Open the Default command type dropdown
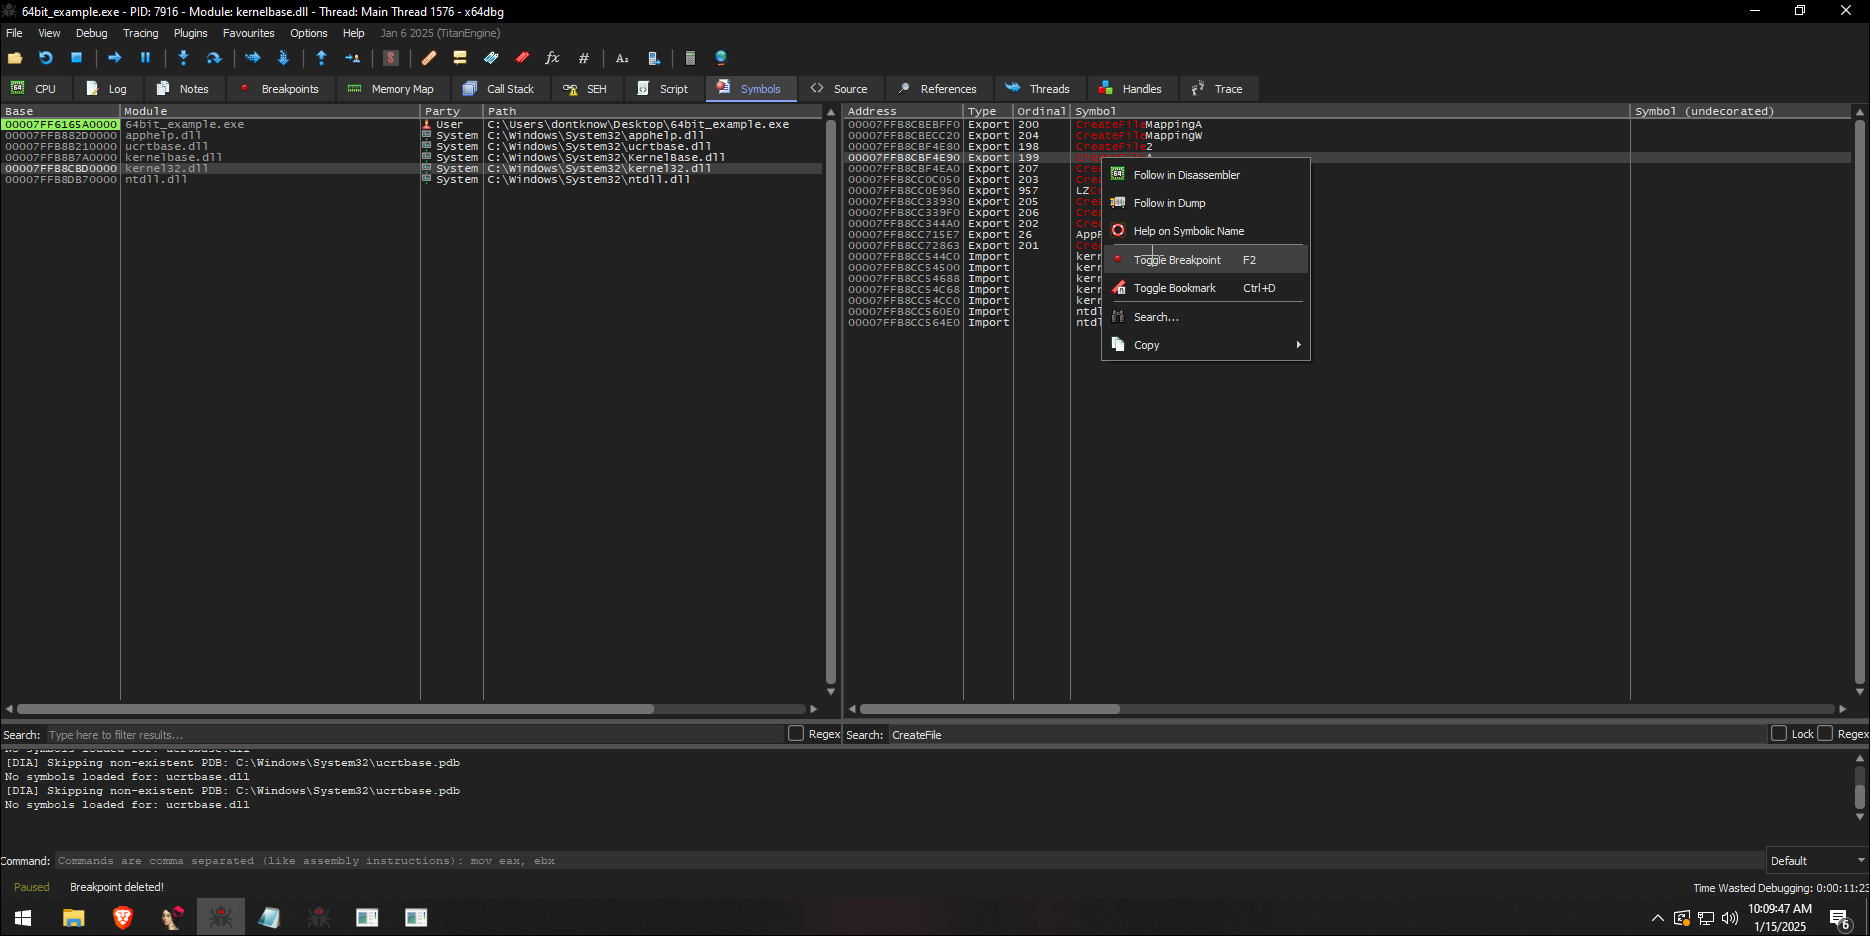 [x=1817, y=861]
